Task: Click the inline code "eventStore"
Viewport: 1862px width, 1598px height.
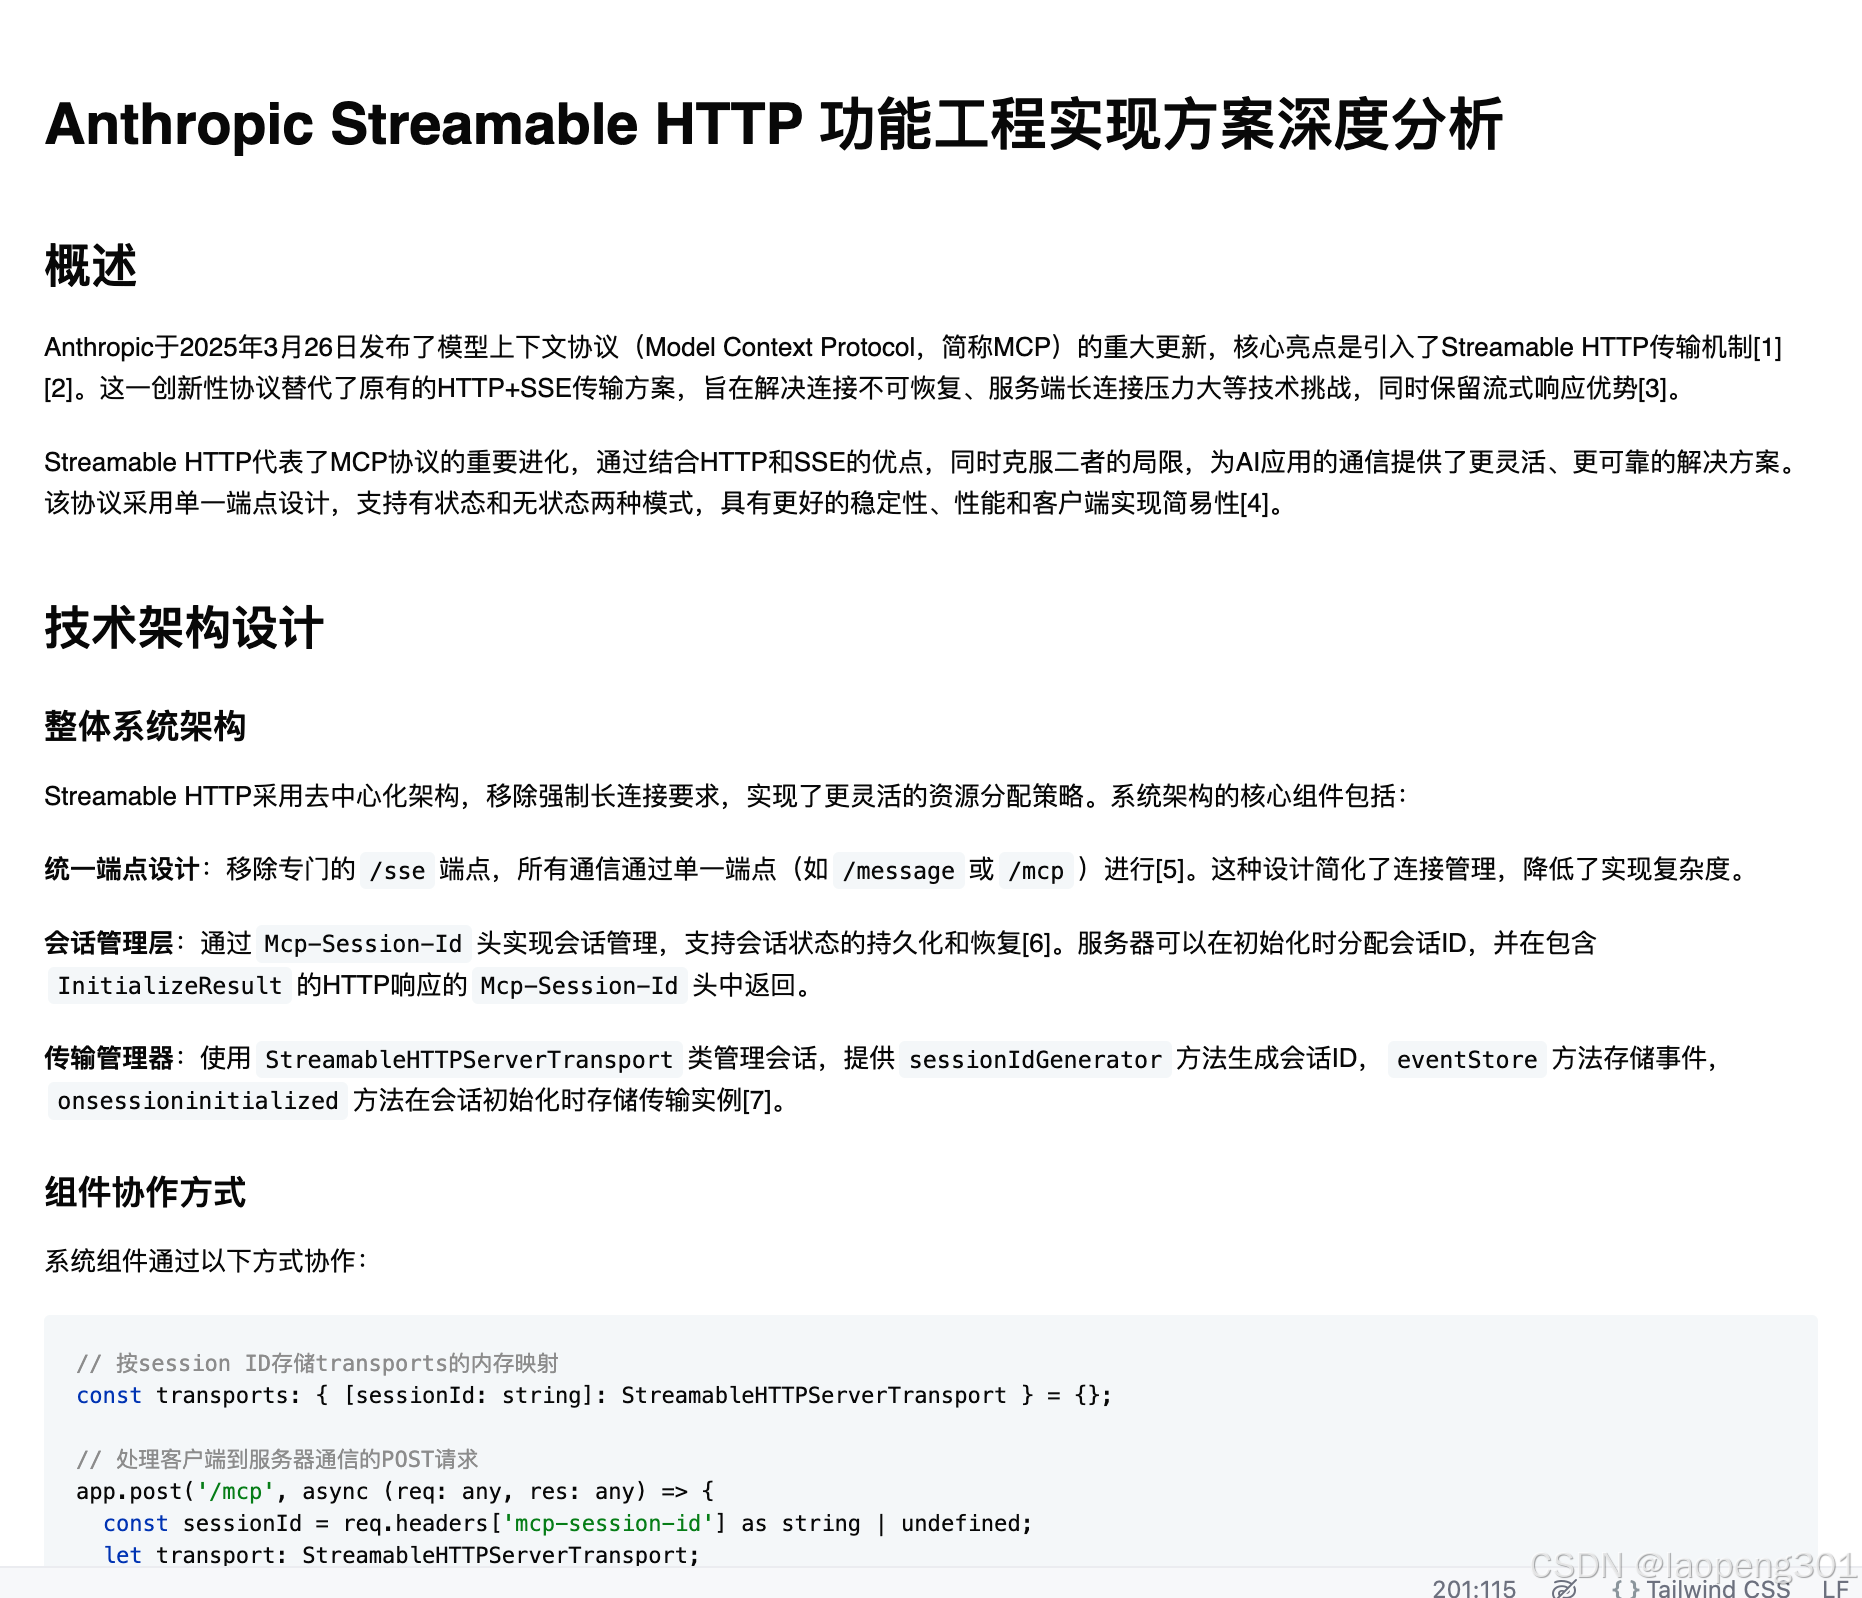Action: tap(1467, 1060)
